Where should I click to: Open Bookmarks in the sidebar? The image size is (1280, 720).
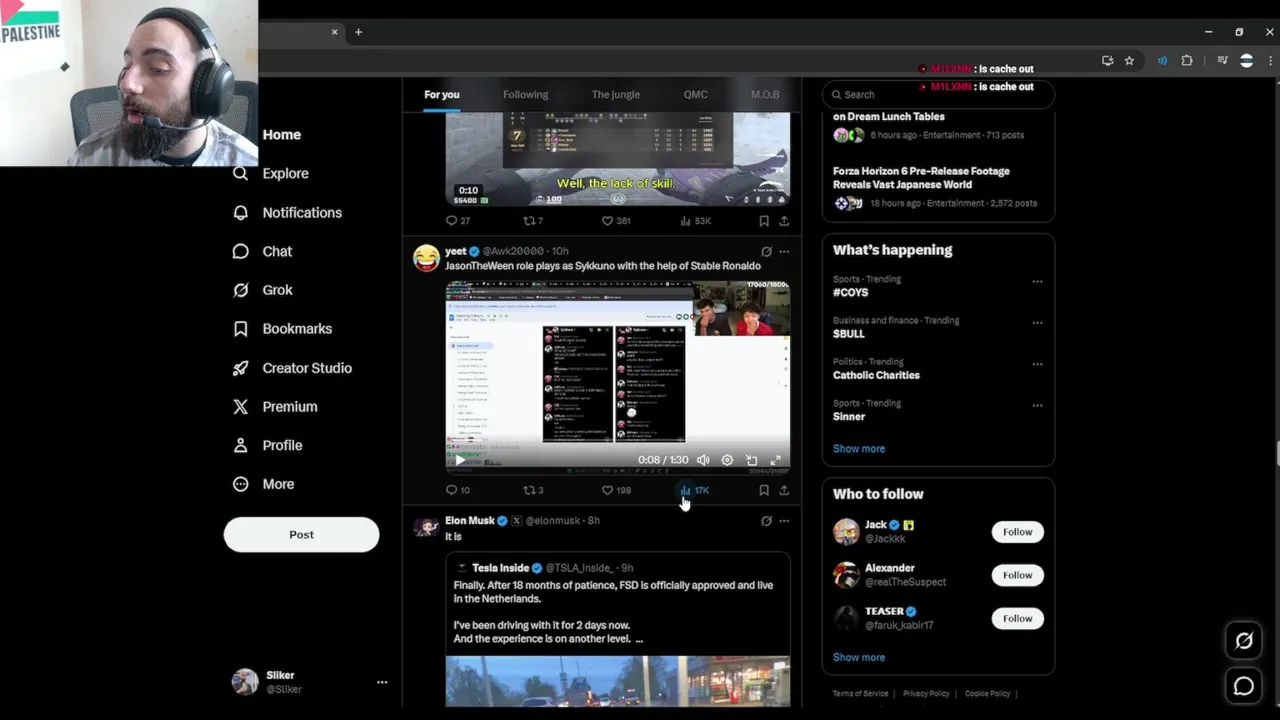click(282, 328)
